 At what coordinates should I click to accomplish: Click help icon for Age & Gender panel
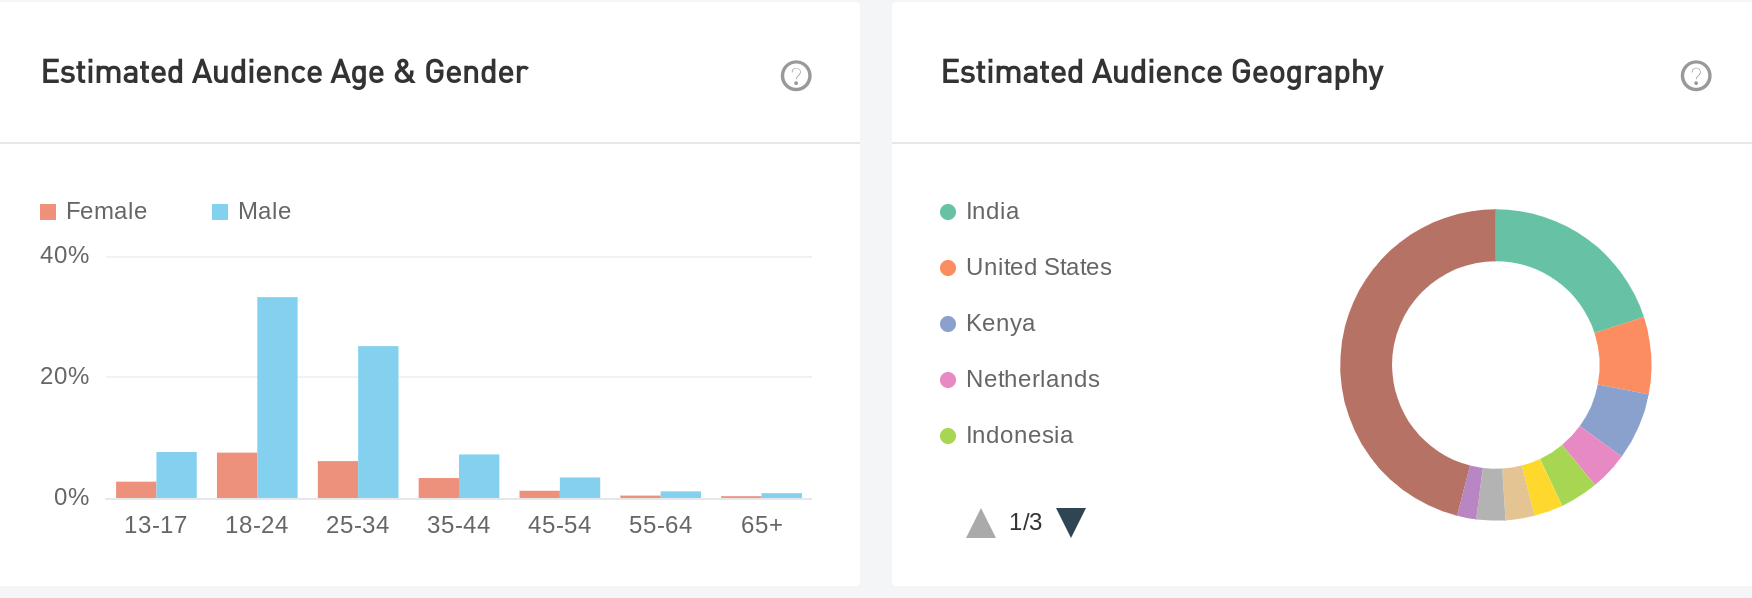796,76
